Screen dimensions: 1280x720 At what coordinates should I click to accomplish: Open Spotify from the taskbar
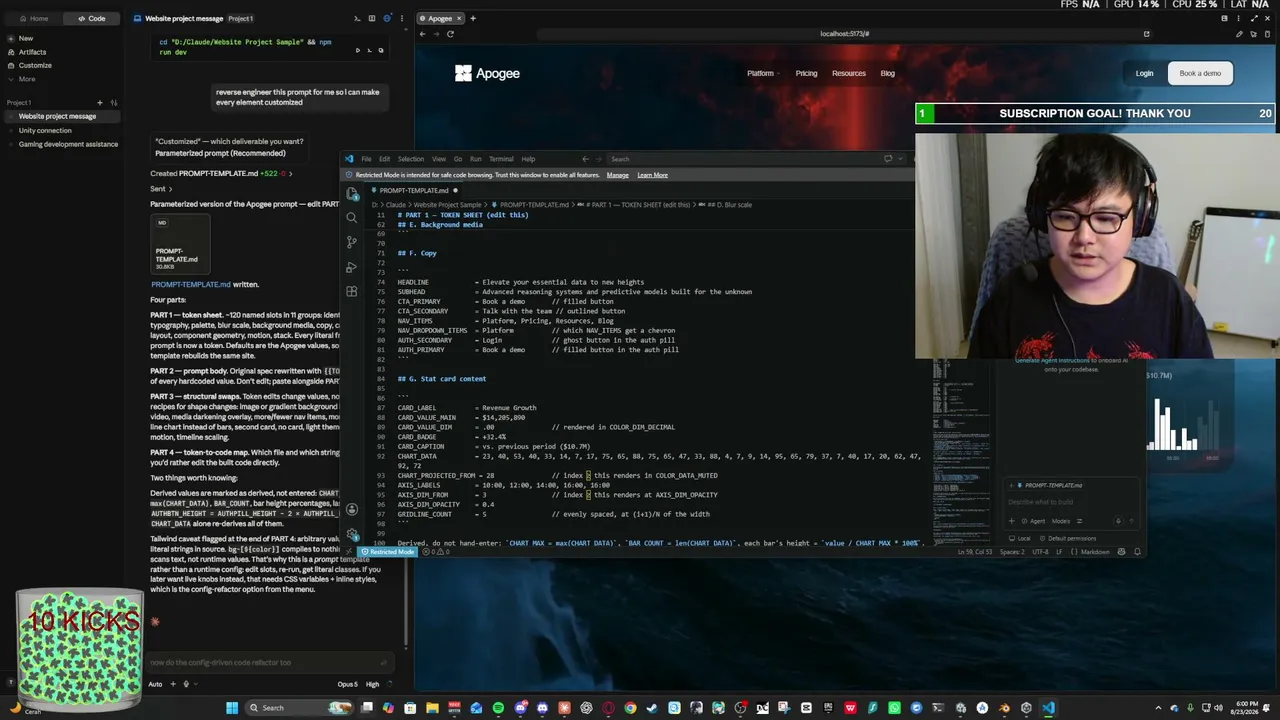[498, 708]
